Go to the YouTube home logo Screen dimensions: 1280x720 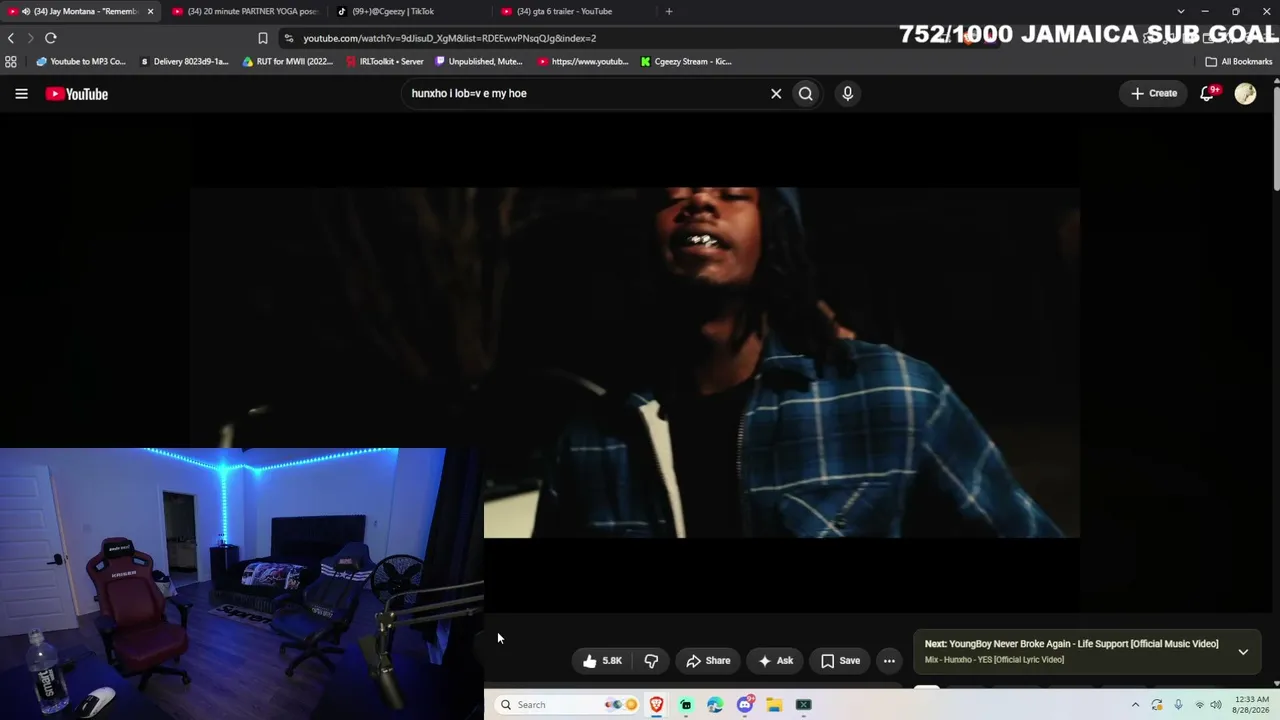tap(77, 94)
